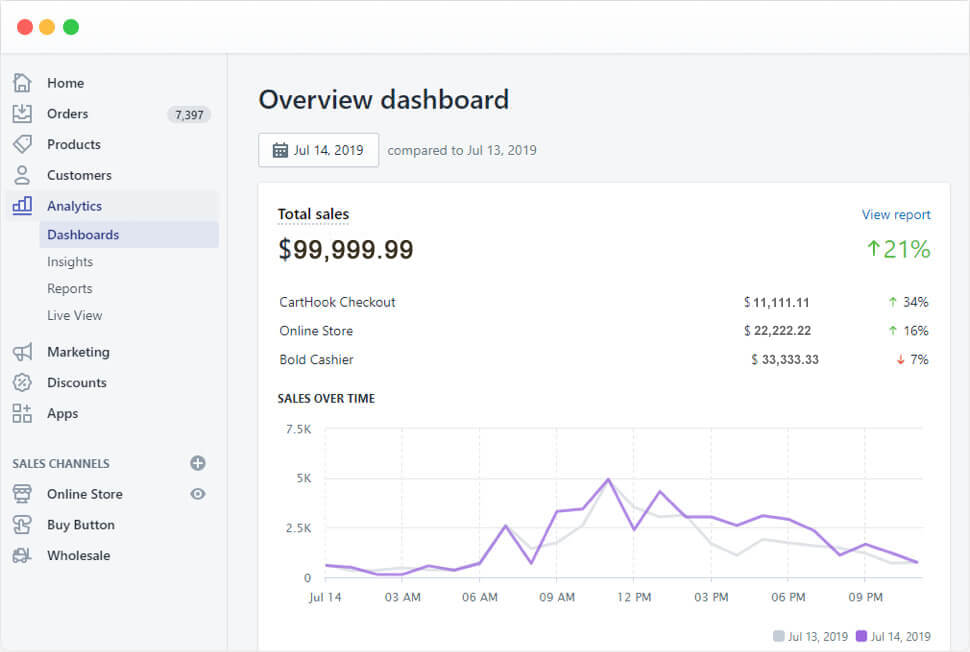Click the Discounts percent badge icon
Image resolution: width=970 pixels, height=652 pixels.
click(22, 382)
